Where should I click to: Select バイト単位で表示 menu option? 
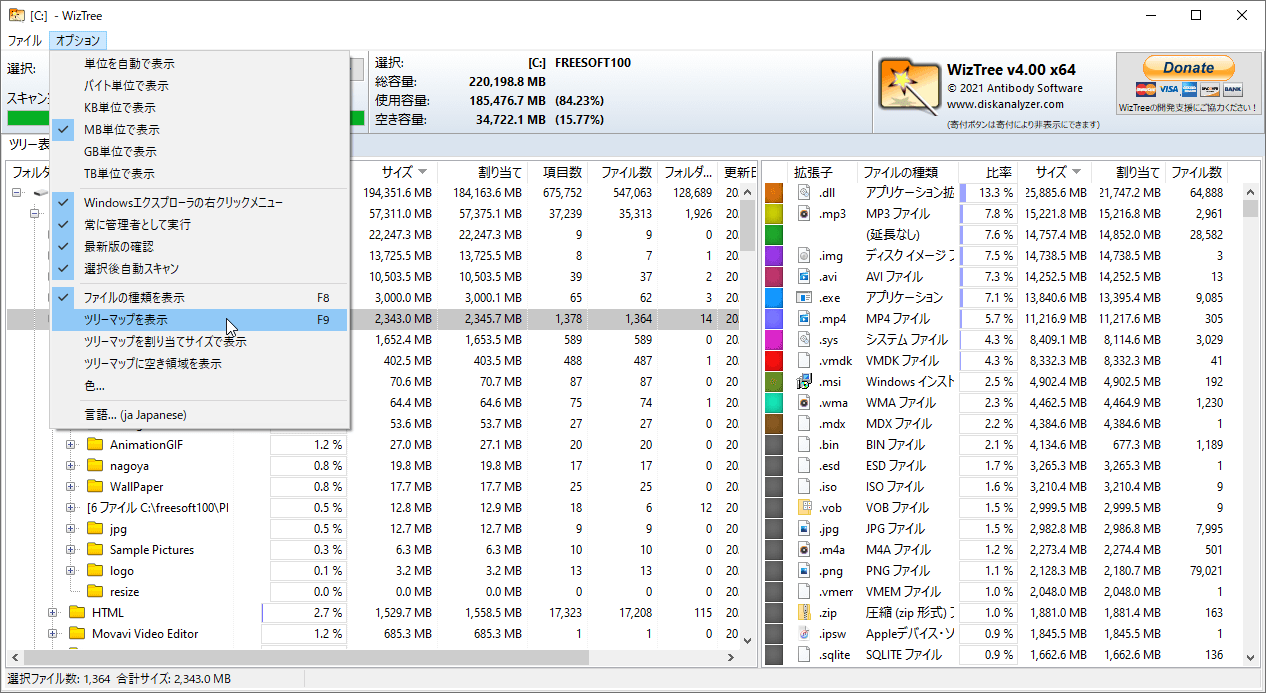tap(200, 85)
